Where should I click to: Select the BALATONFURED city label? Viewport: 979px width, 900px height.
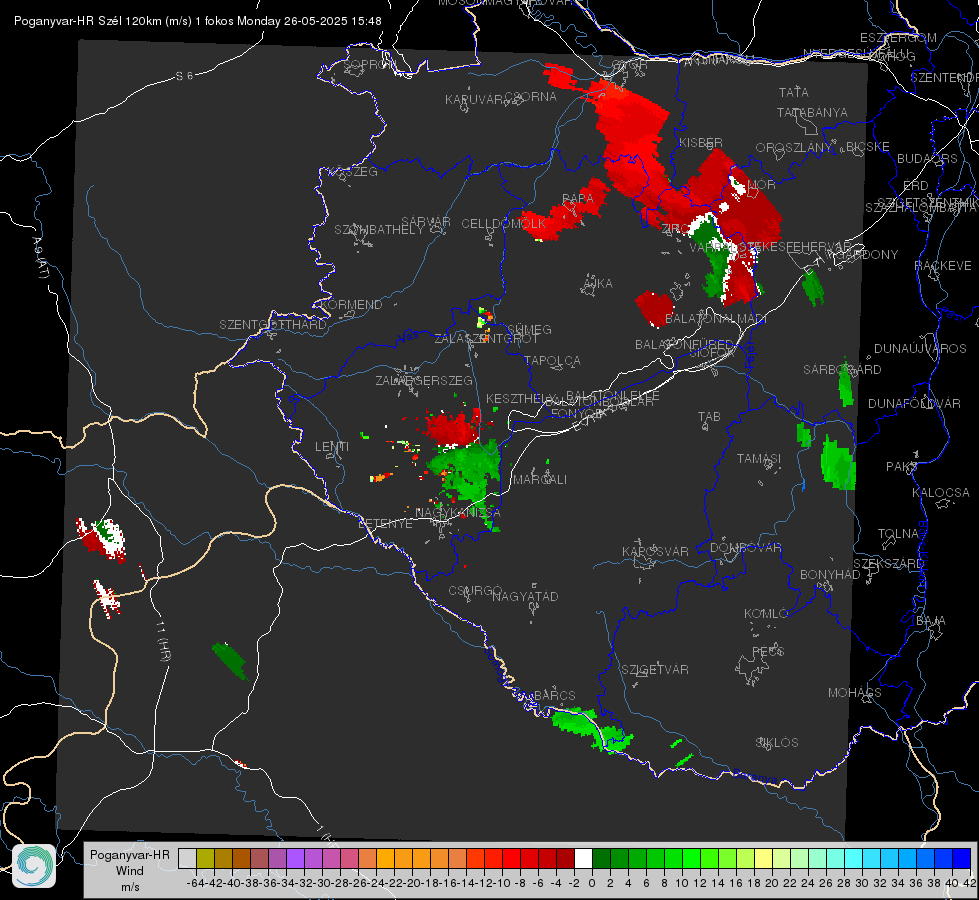tap(684, 345)
